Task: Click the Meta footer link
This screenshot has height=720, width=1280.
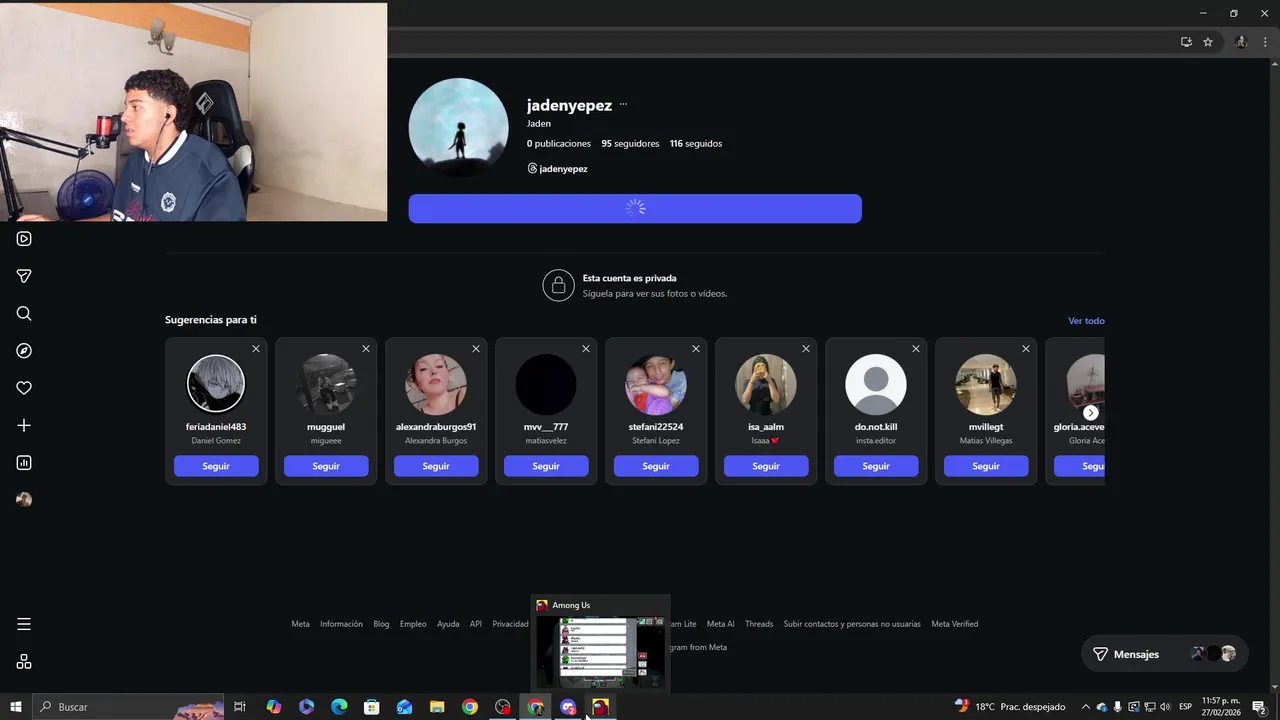Action: coord(301,624)
